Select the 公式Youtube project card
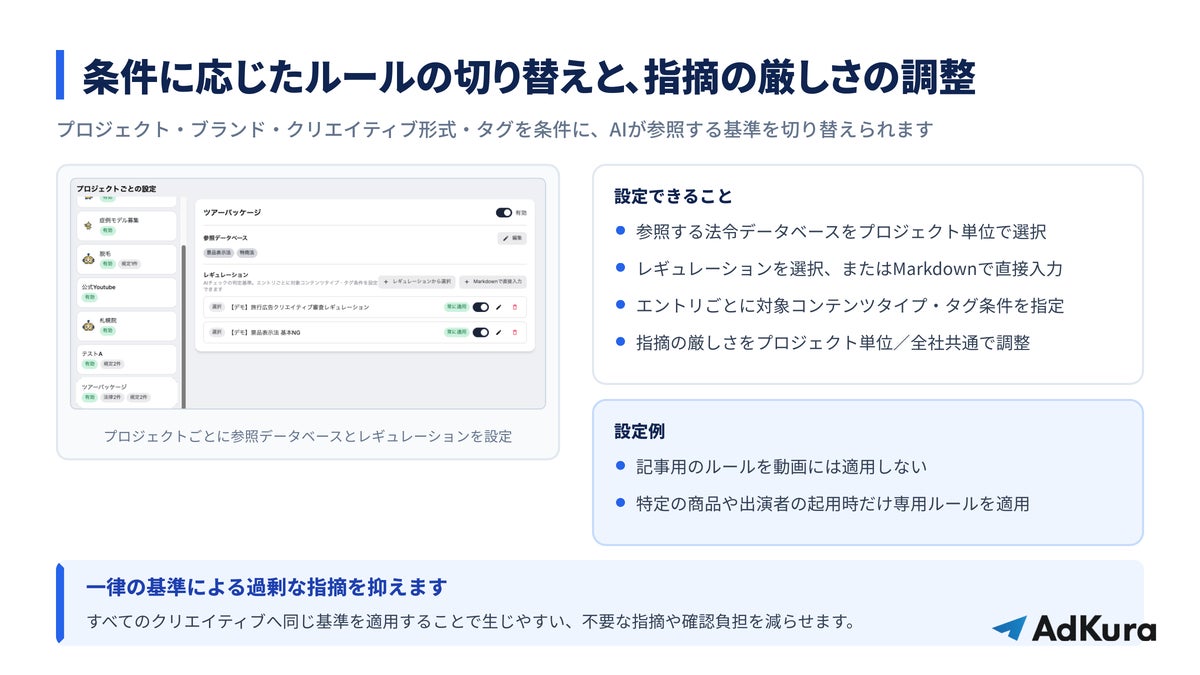1200x675 pixels. click(x=127, y=292)
